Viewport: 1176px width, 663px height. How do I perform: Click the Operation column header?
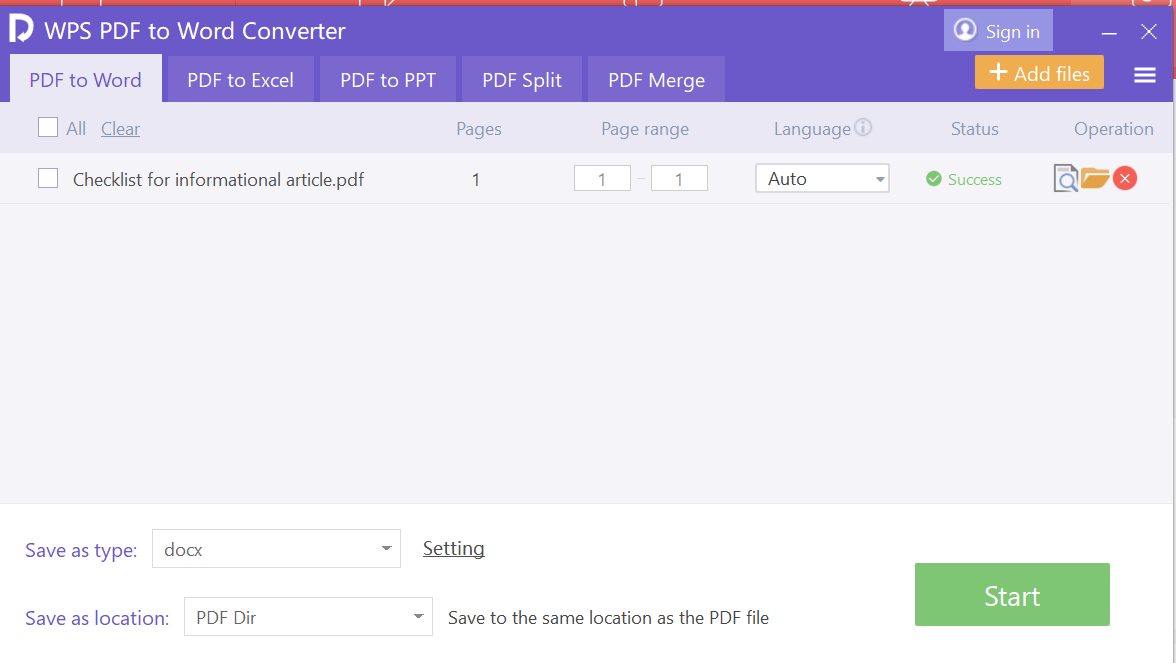click(1114, 129)
